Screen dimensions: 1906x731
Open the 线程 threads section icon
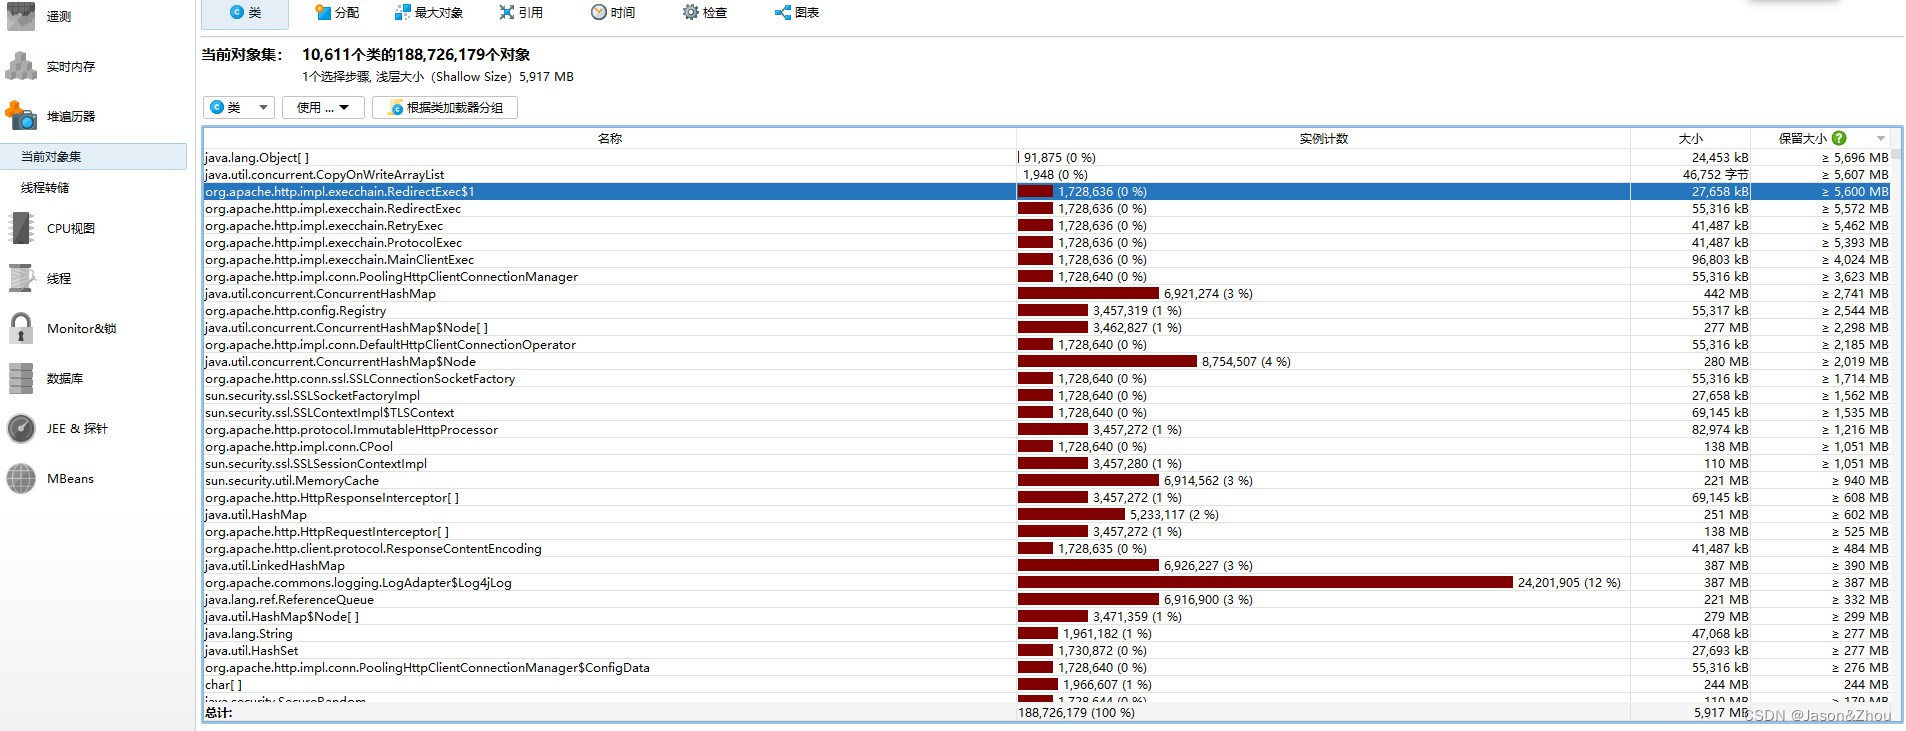point(21,278)
